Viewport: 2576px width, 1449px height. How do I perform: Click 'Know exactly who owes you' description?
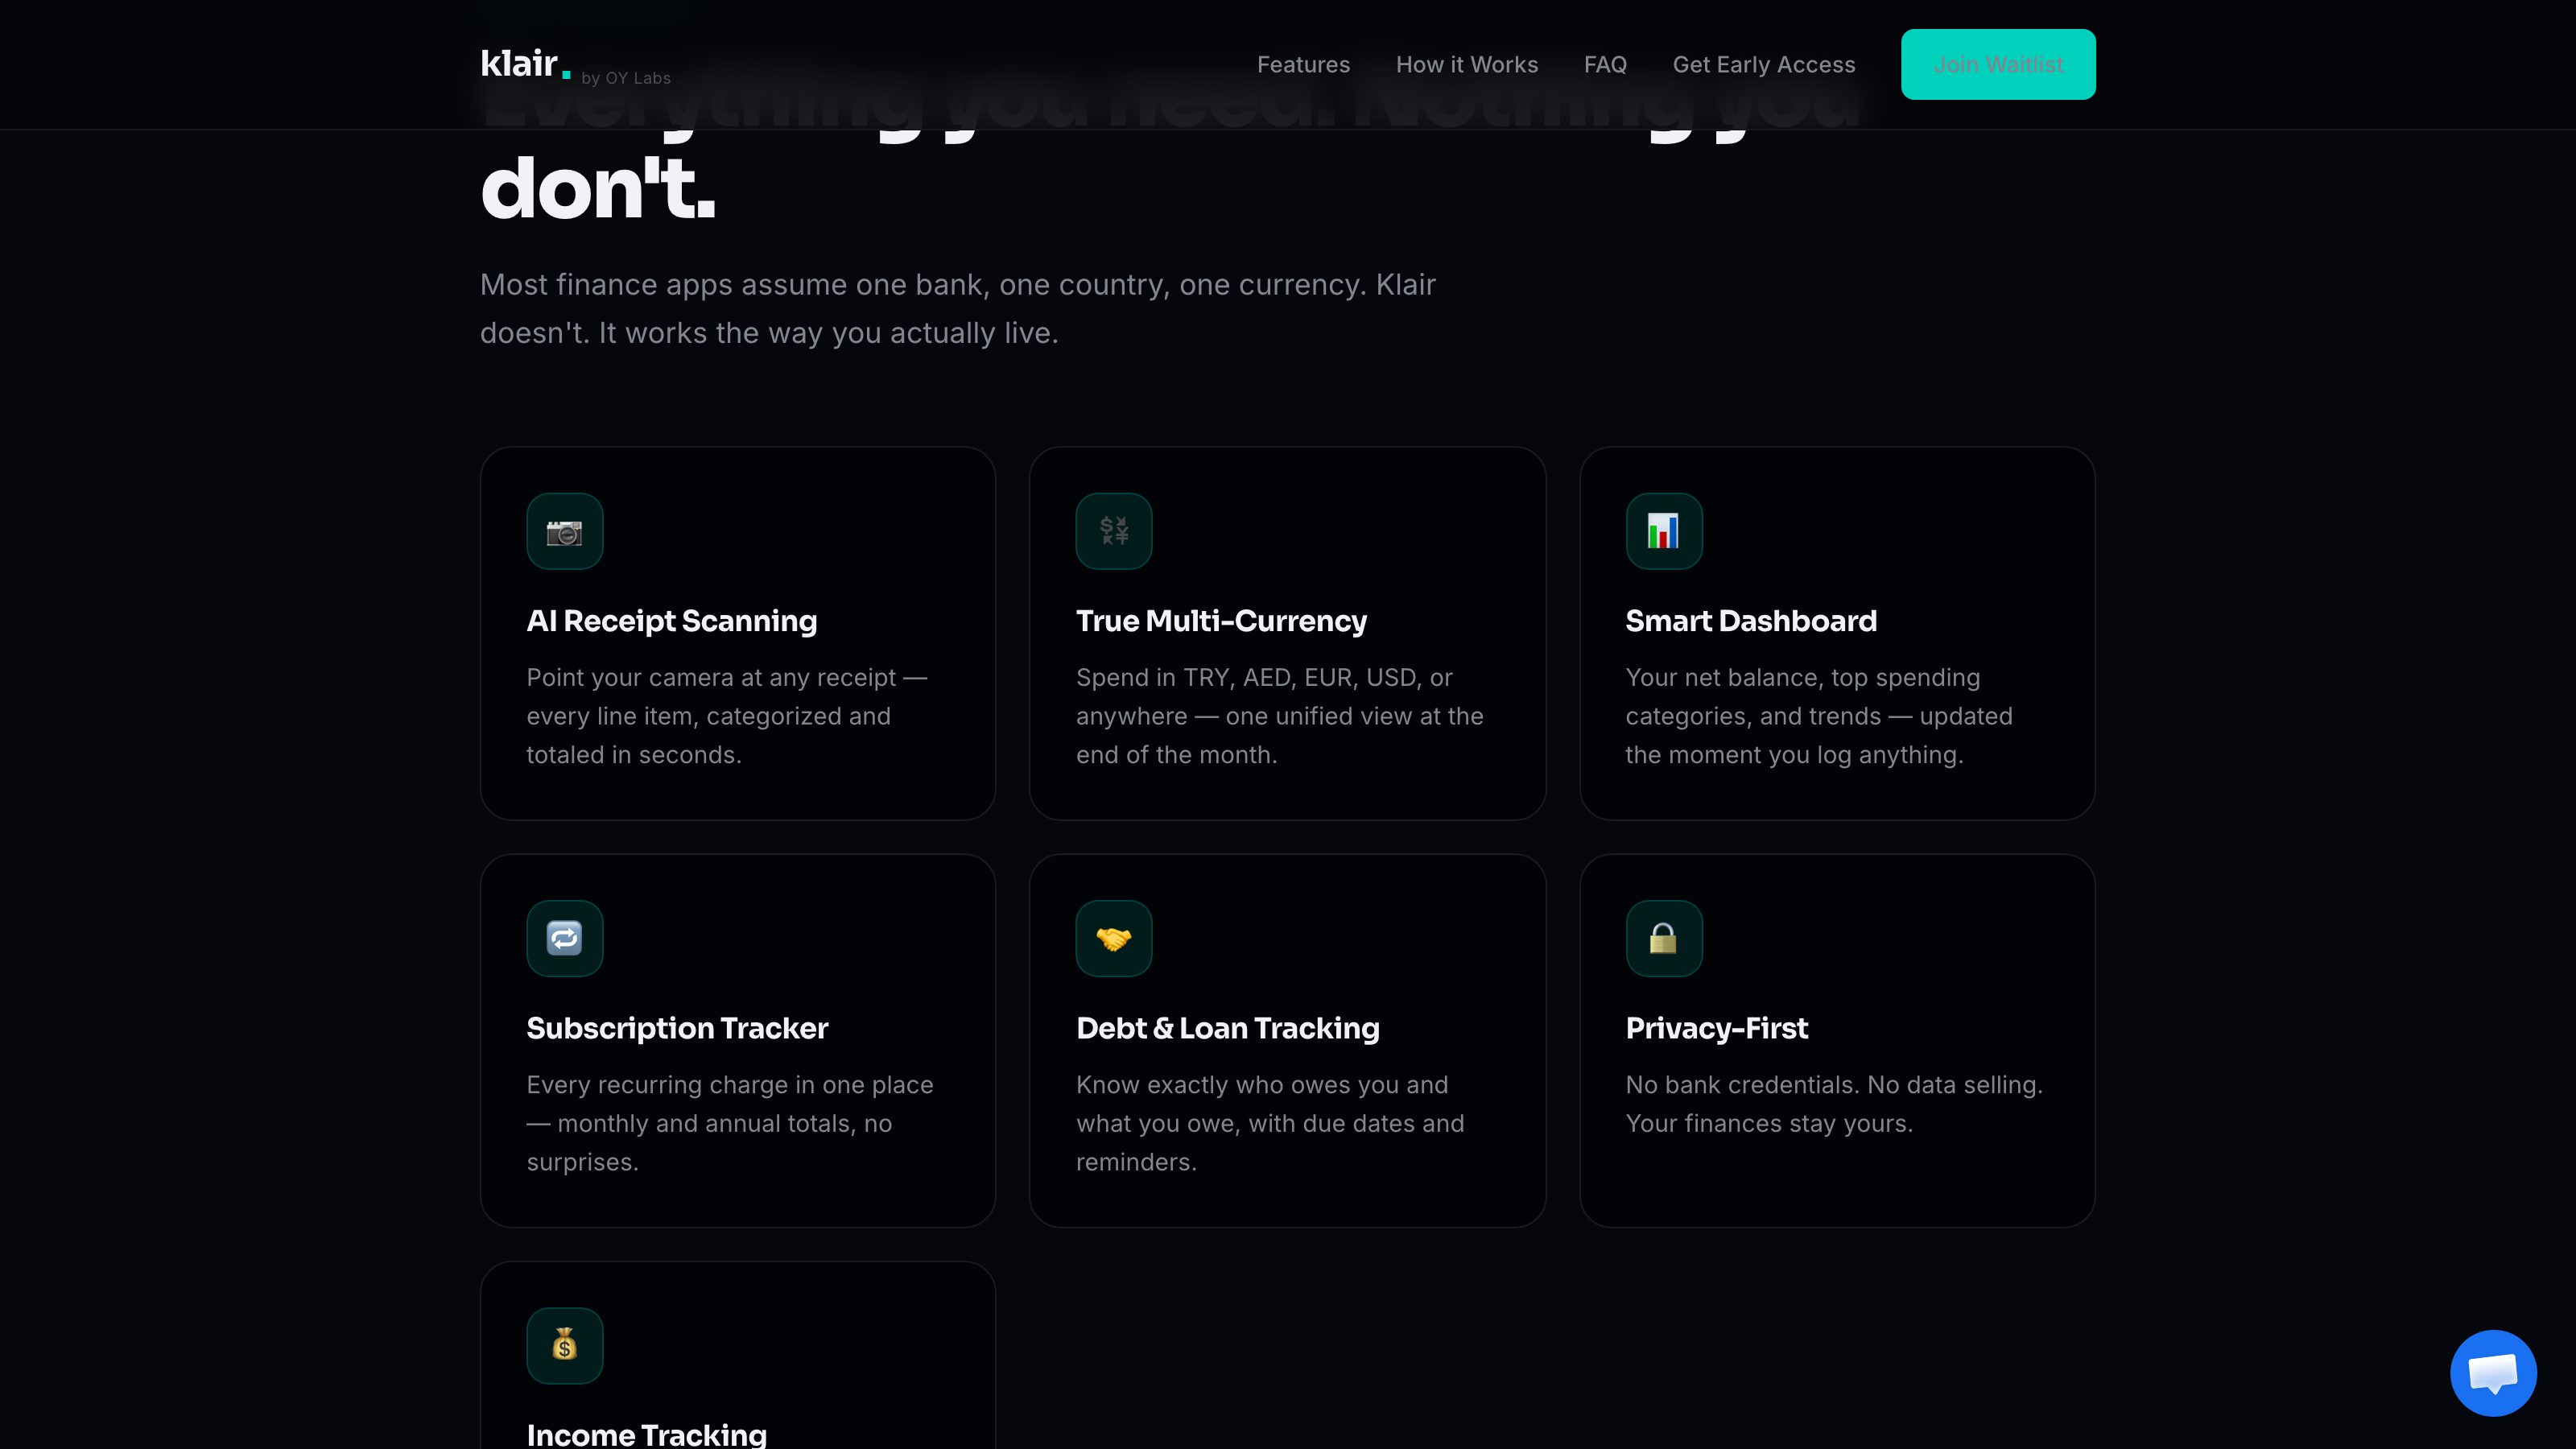pyautogui.click(x=1270, y=1123)
